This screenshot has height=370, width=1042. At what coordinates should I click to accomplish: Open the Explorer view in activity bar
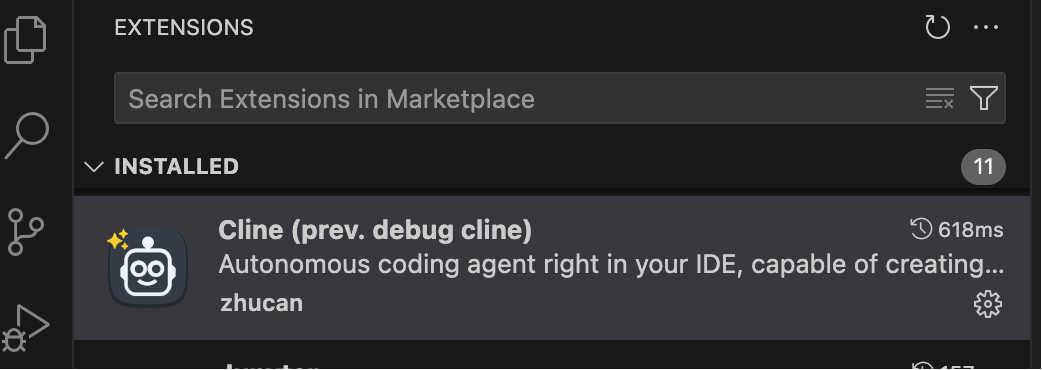point(26,40)
